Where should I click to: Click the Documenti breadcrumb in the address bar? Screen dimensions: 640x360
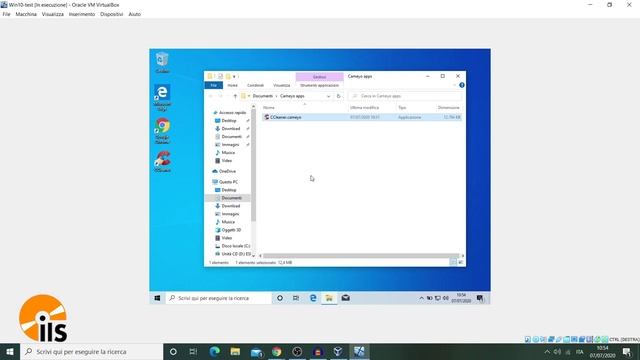click(262, 96)
